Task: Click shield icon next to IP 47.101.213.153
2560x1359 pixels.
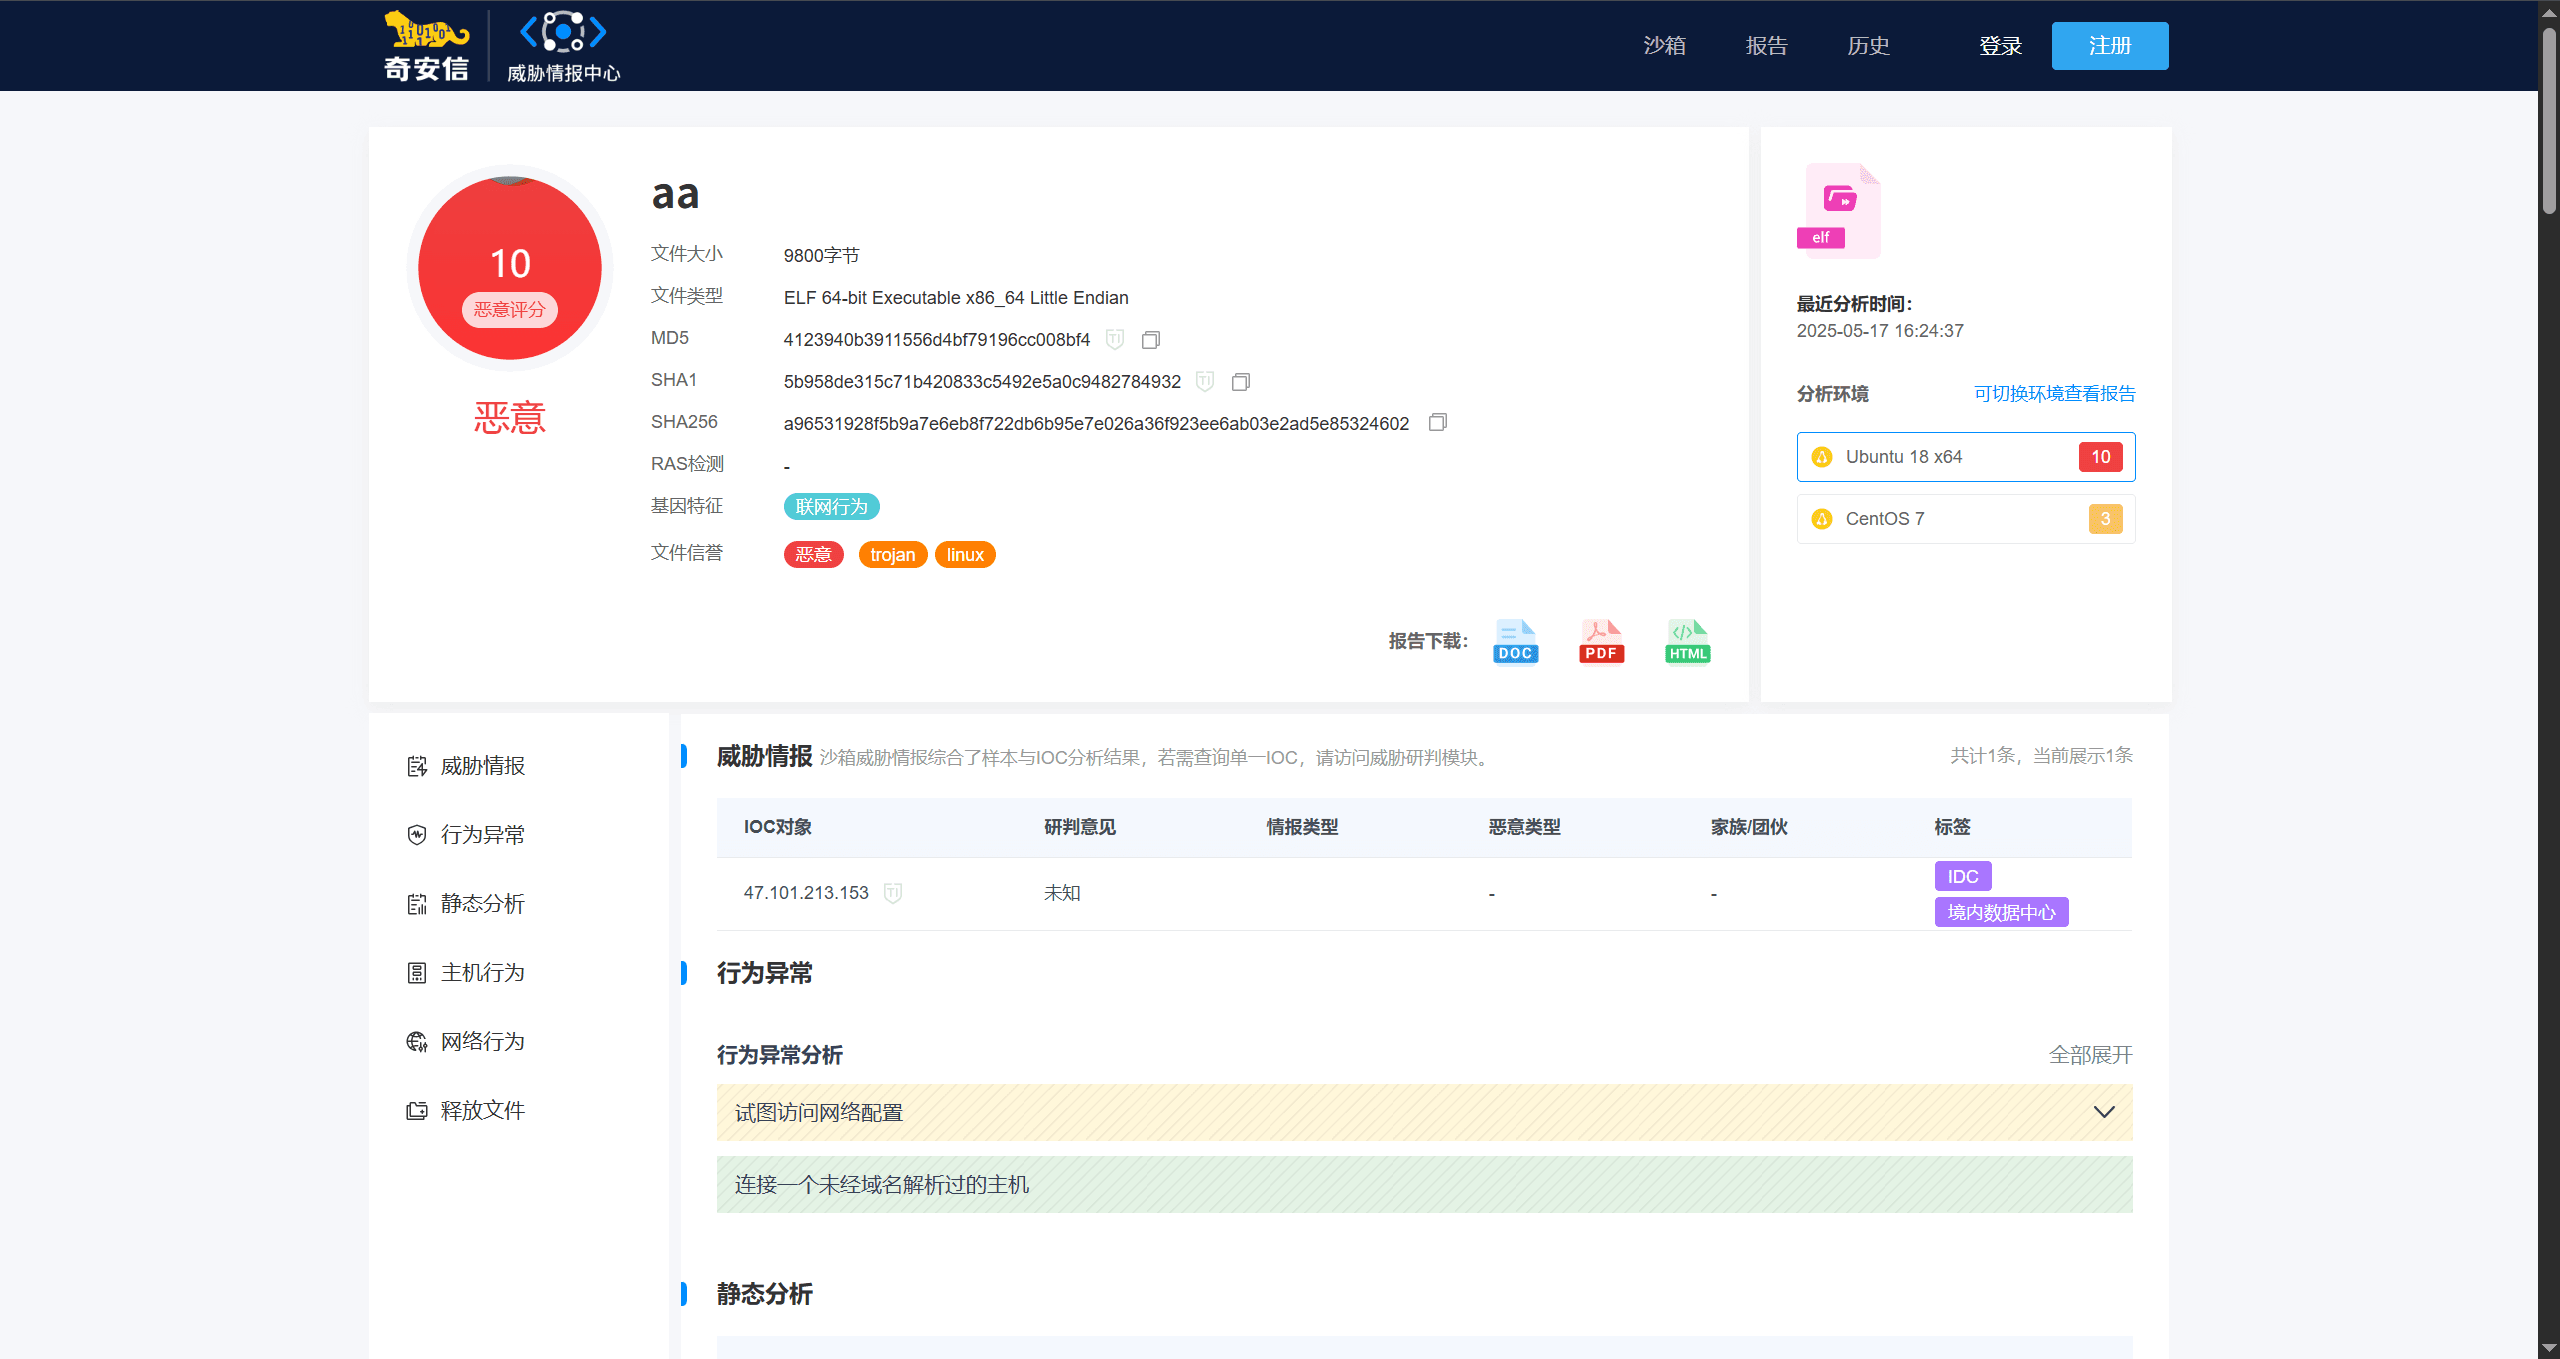Action: point(893,893)
